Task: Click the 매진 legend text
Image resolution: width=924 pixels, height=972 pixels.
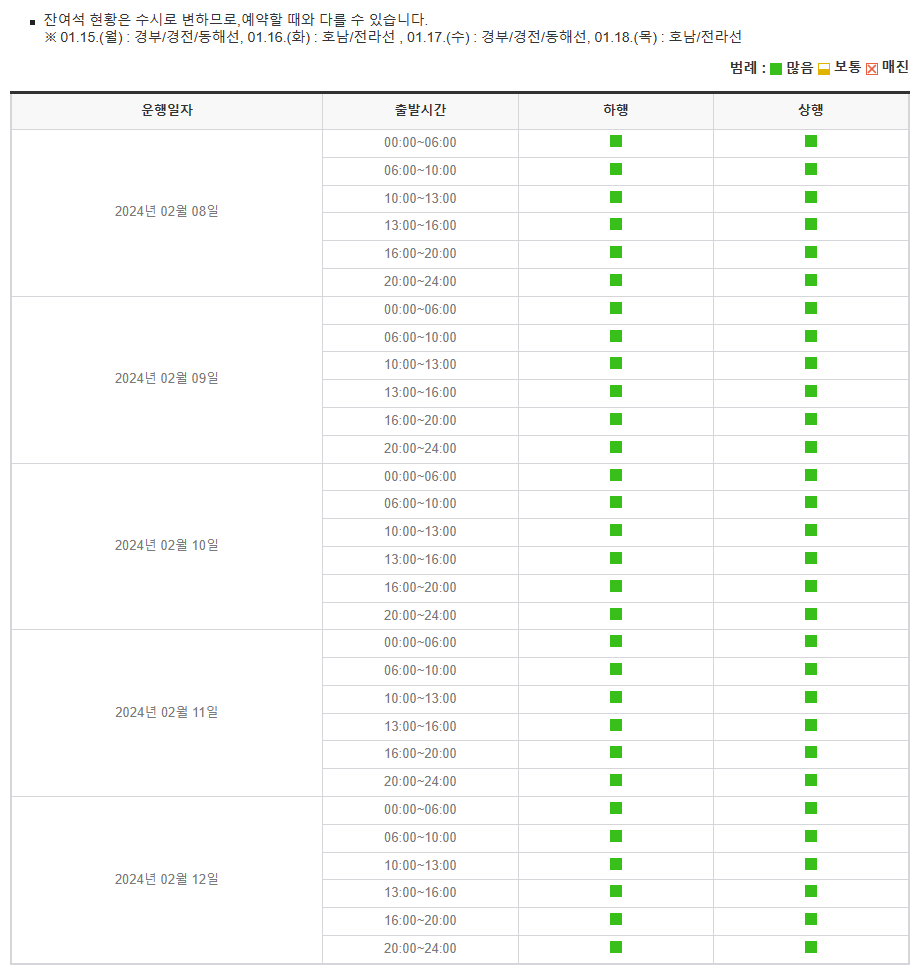Action: pos(895,67)
